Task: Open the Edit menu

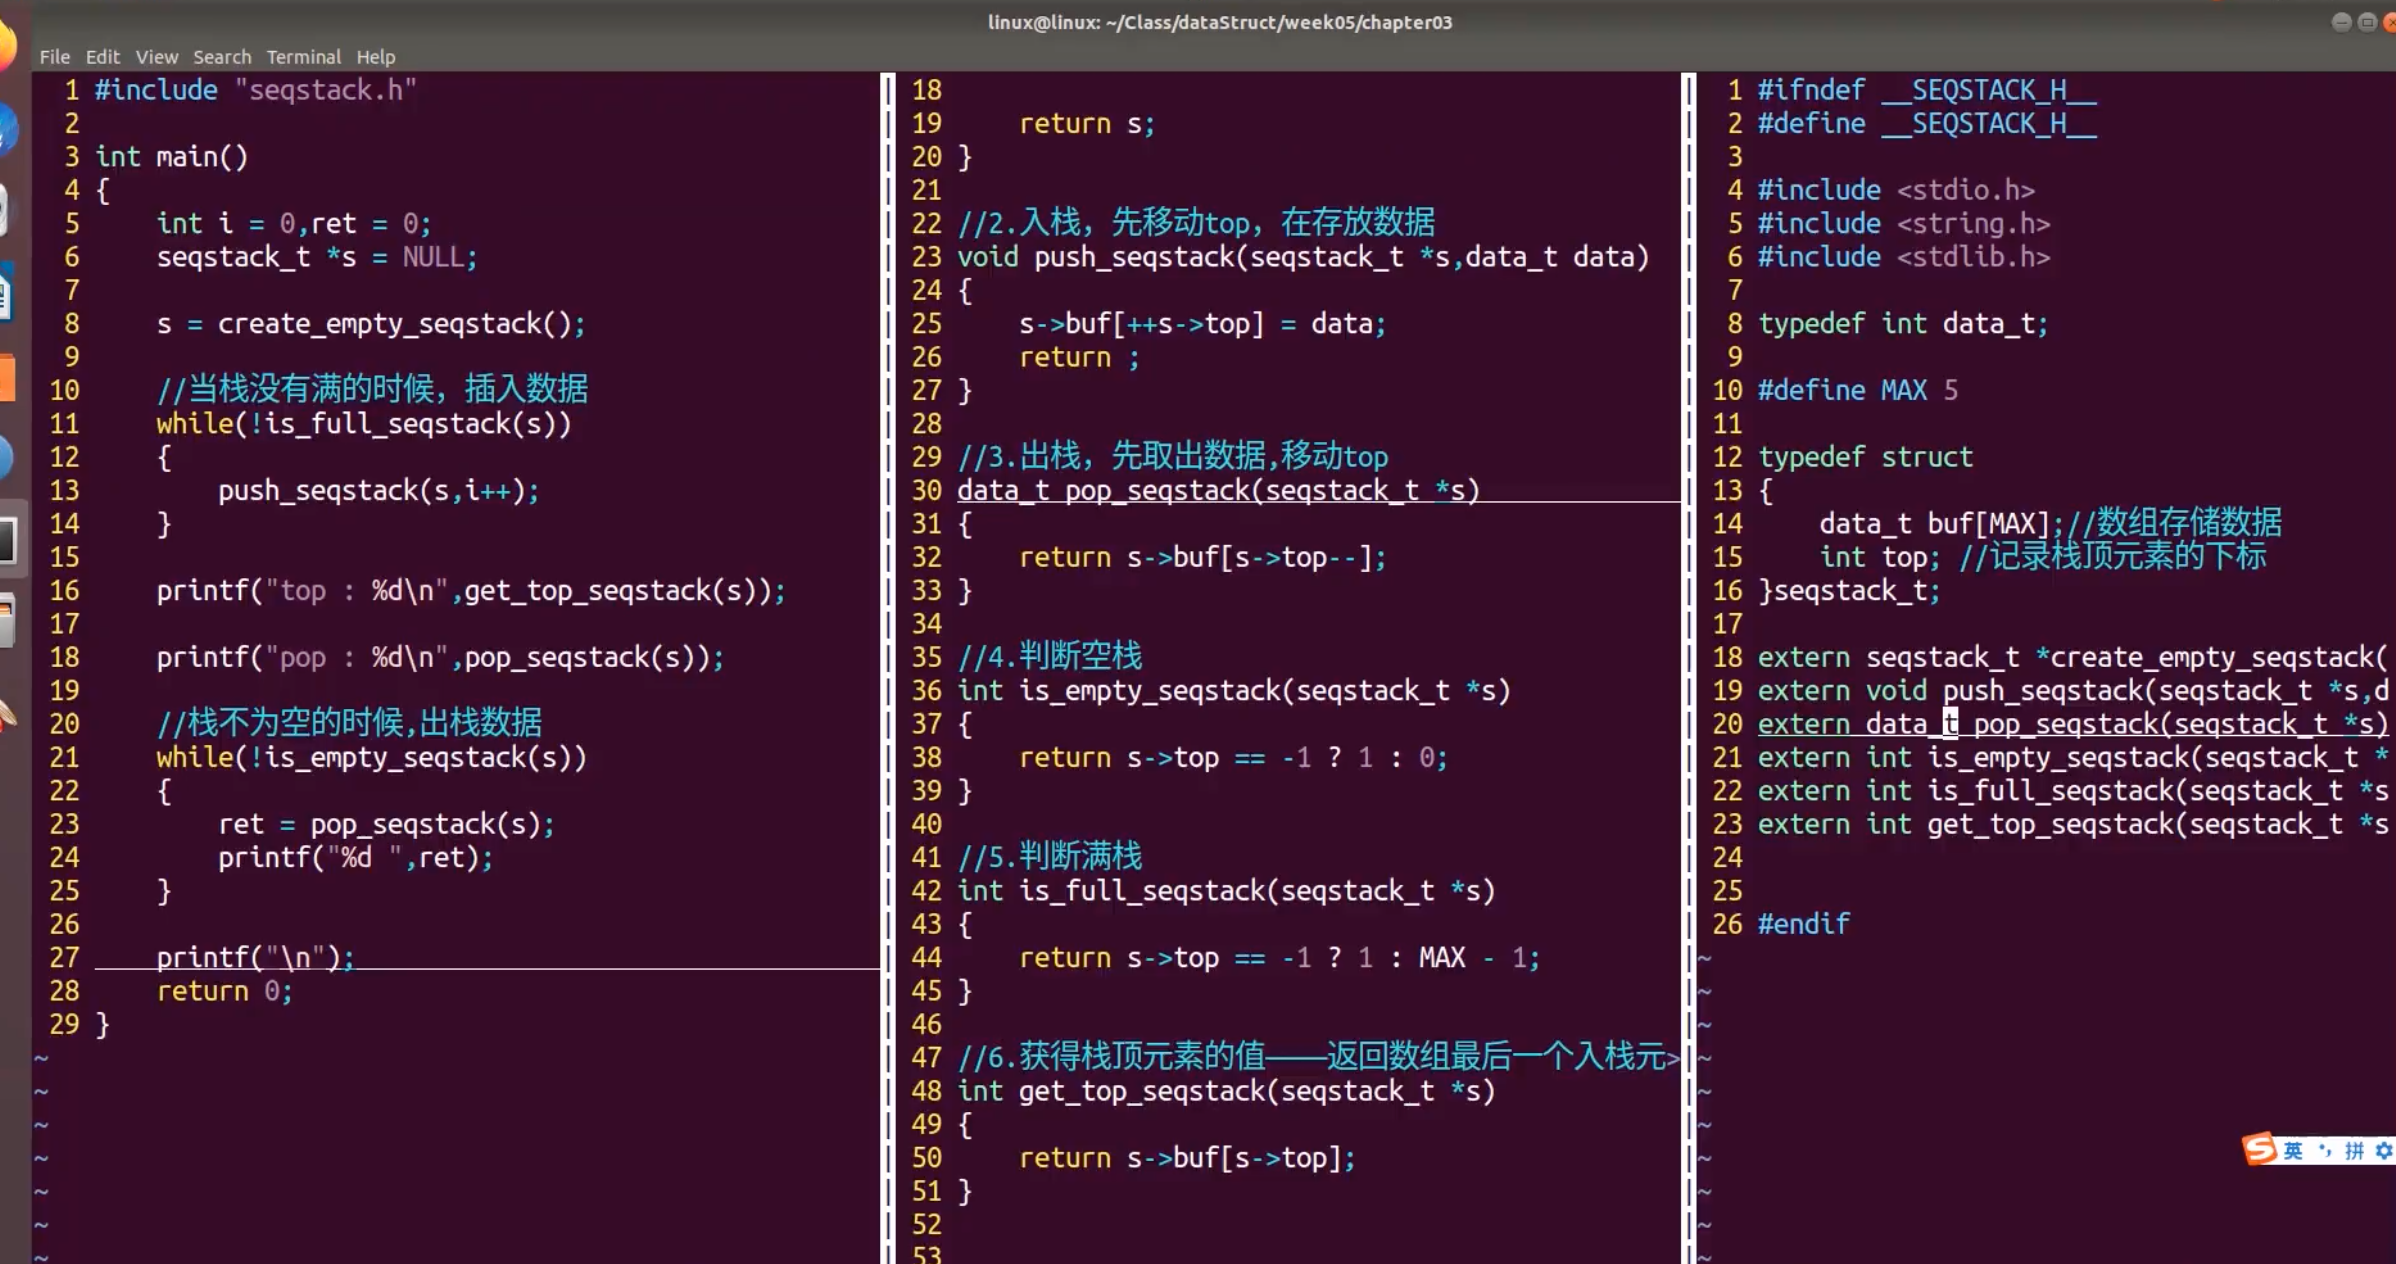Action: pos(102,57)
